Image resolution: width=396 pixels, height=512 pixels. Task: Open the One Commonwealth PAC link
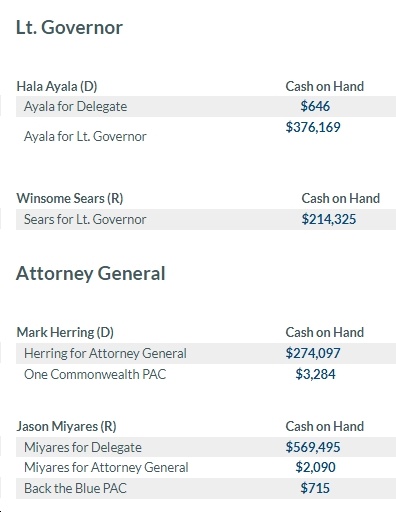click(95, 374)
